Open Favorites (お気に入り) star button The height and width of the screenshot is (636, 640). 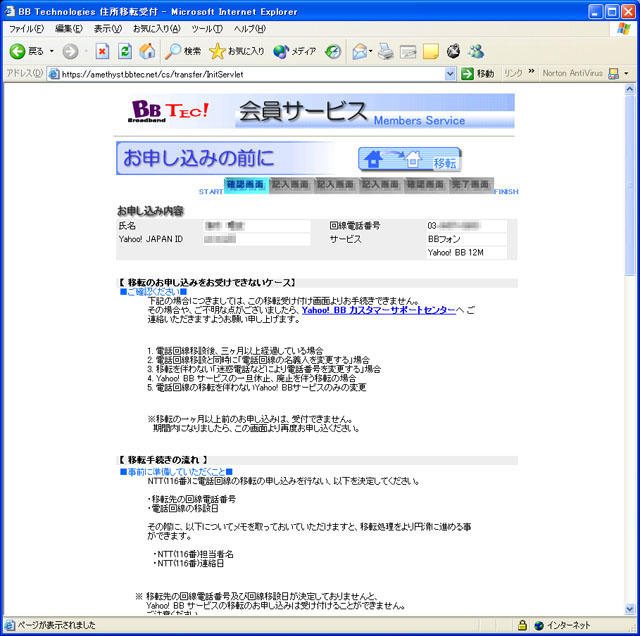coord(236,51)
